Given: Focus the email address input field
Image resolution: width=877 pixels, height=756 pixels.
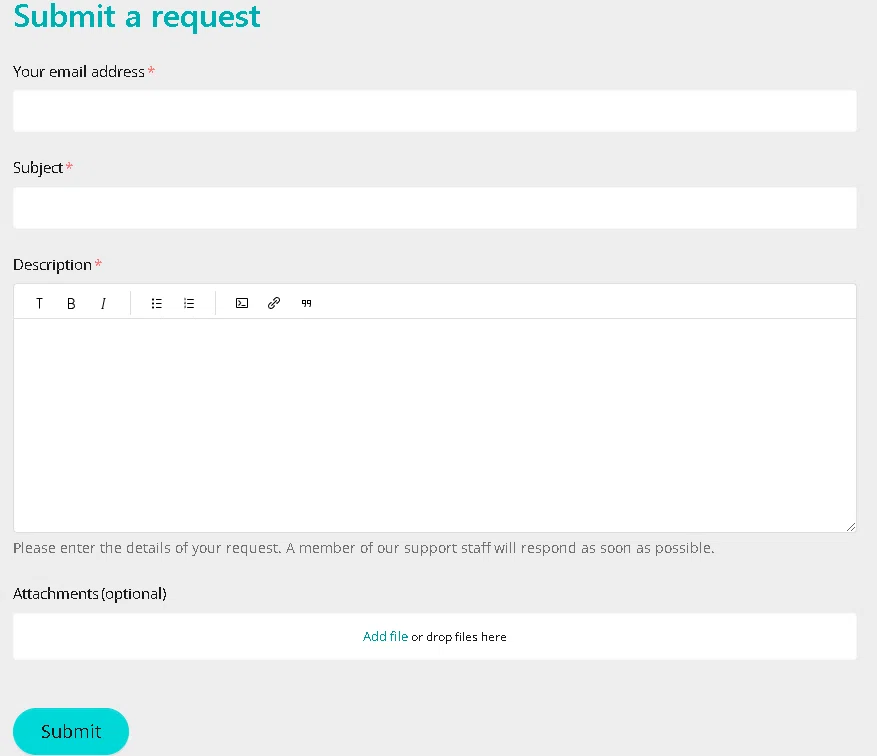Looking at the screenshot, I should point(435,111).
